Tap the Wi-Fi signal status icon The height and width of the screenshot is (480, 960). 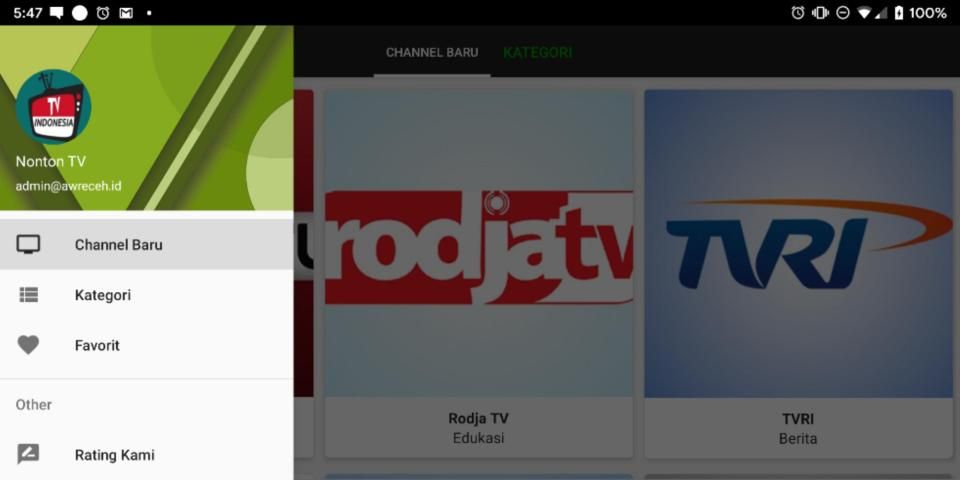pos(863,13)
